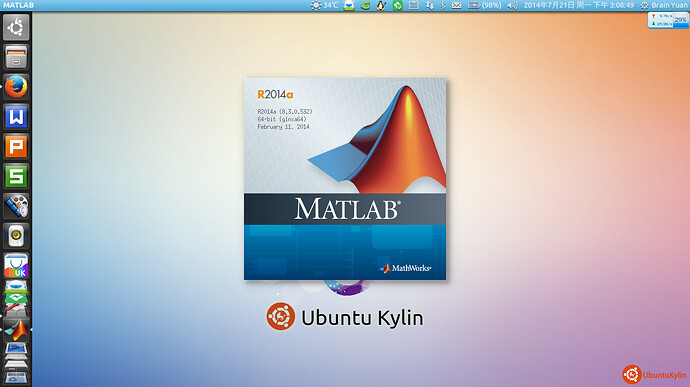Click the network speed monitor widget
The width and height of the screenshot is (690, 387).
668,20
